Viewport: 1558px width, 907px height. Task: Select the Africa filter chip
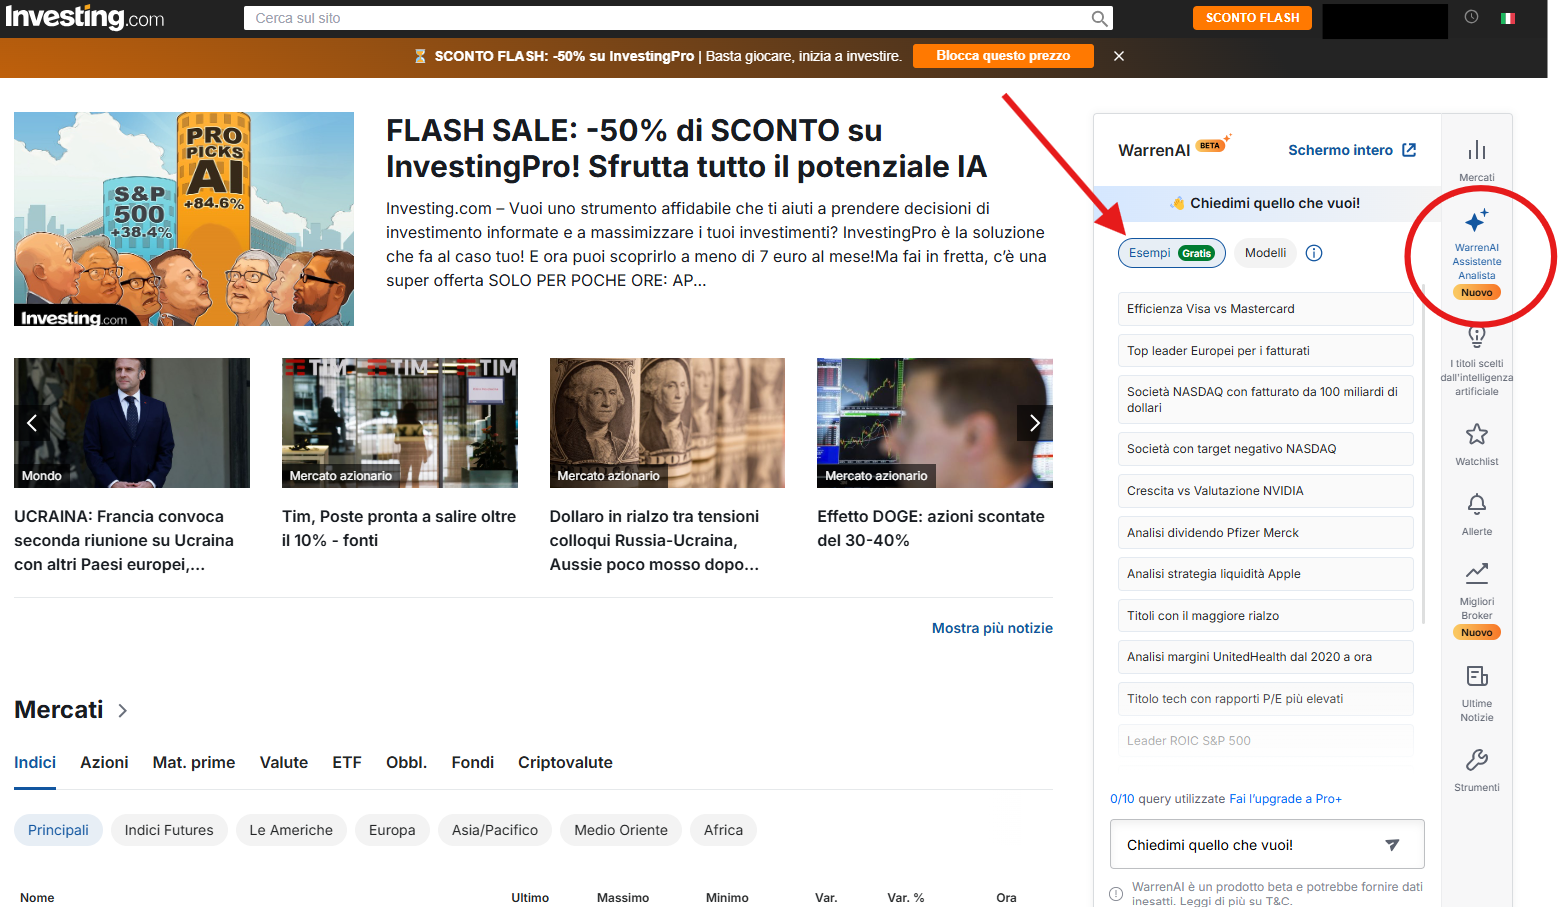(x=723, y=830)
